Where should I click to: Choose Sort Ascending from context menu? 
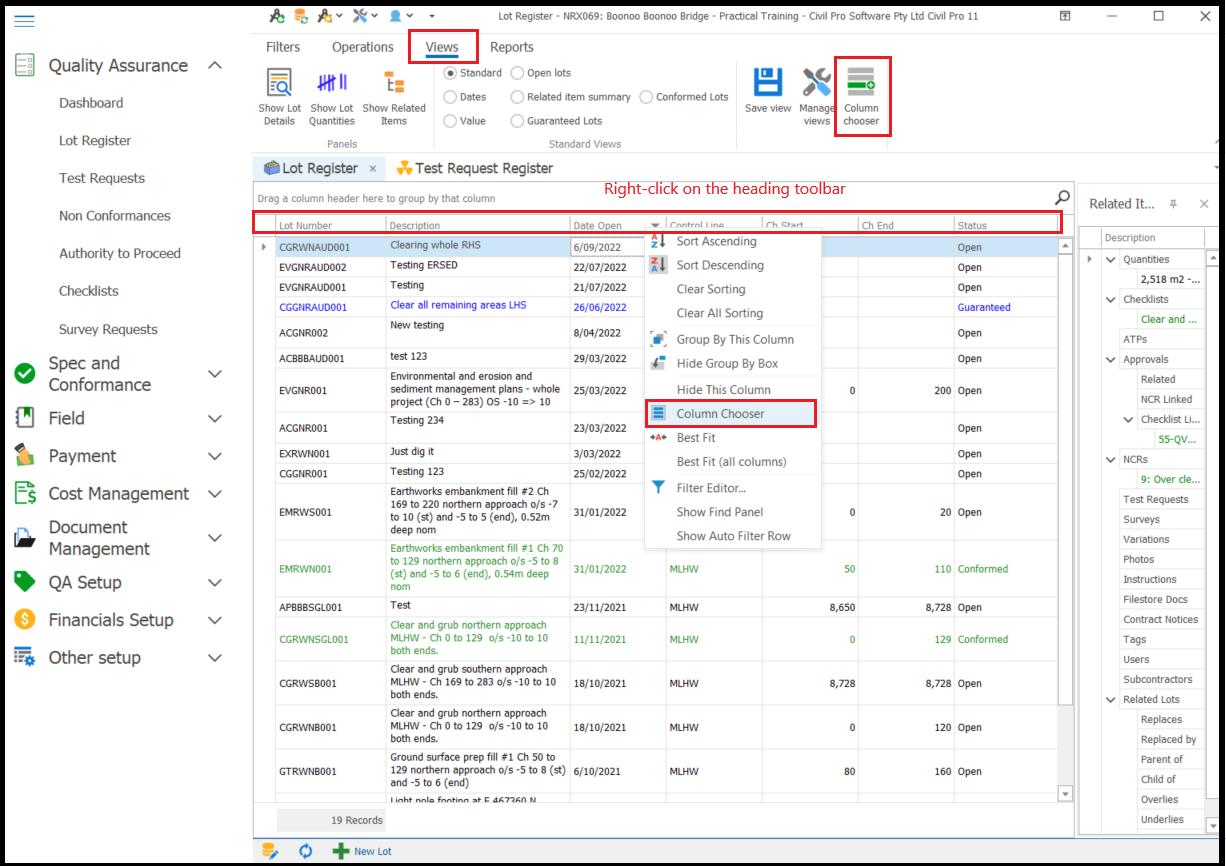[733, 241]
